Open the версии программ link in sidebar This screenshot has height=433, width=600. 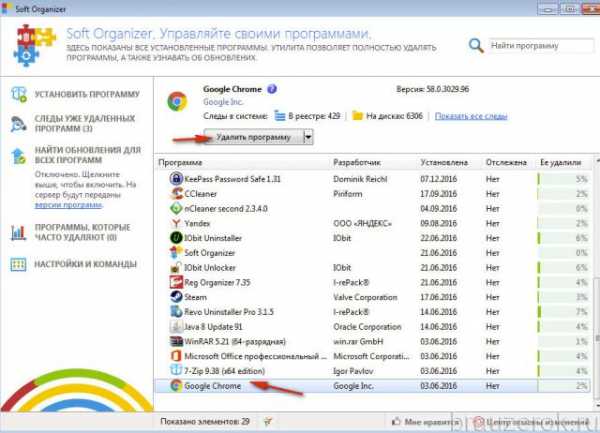click(68, 205)
